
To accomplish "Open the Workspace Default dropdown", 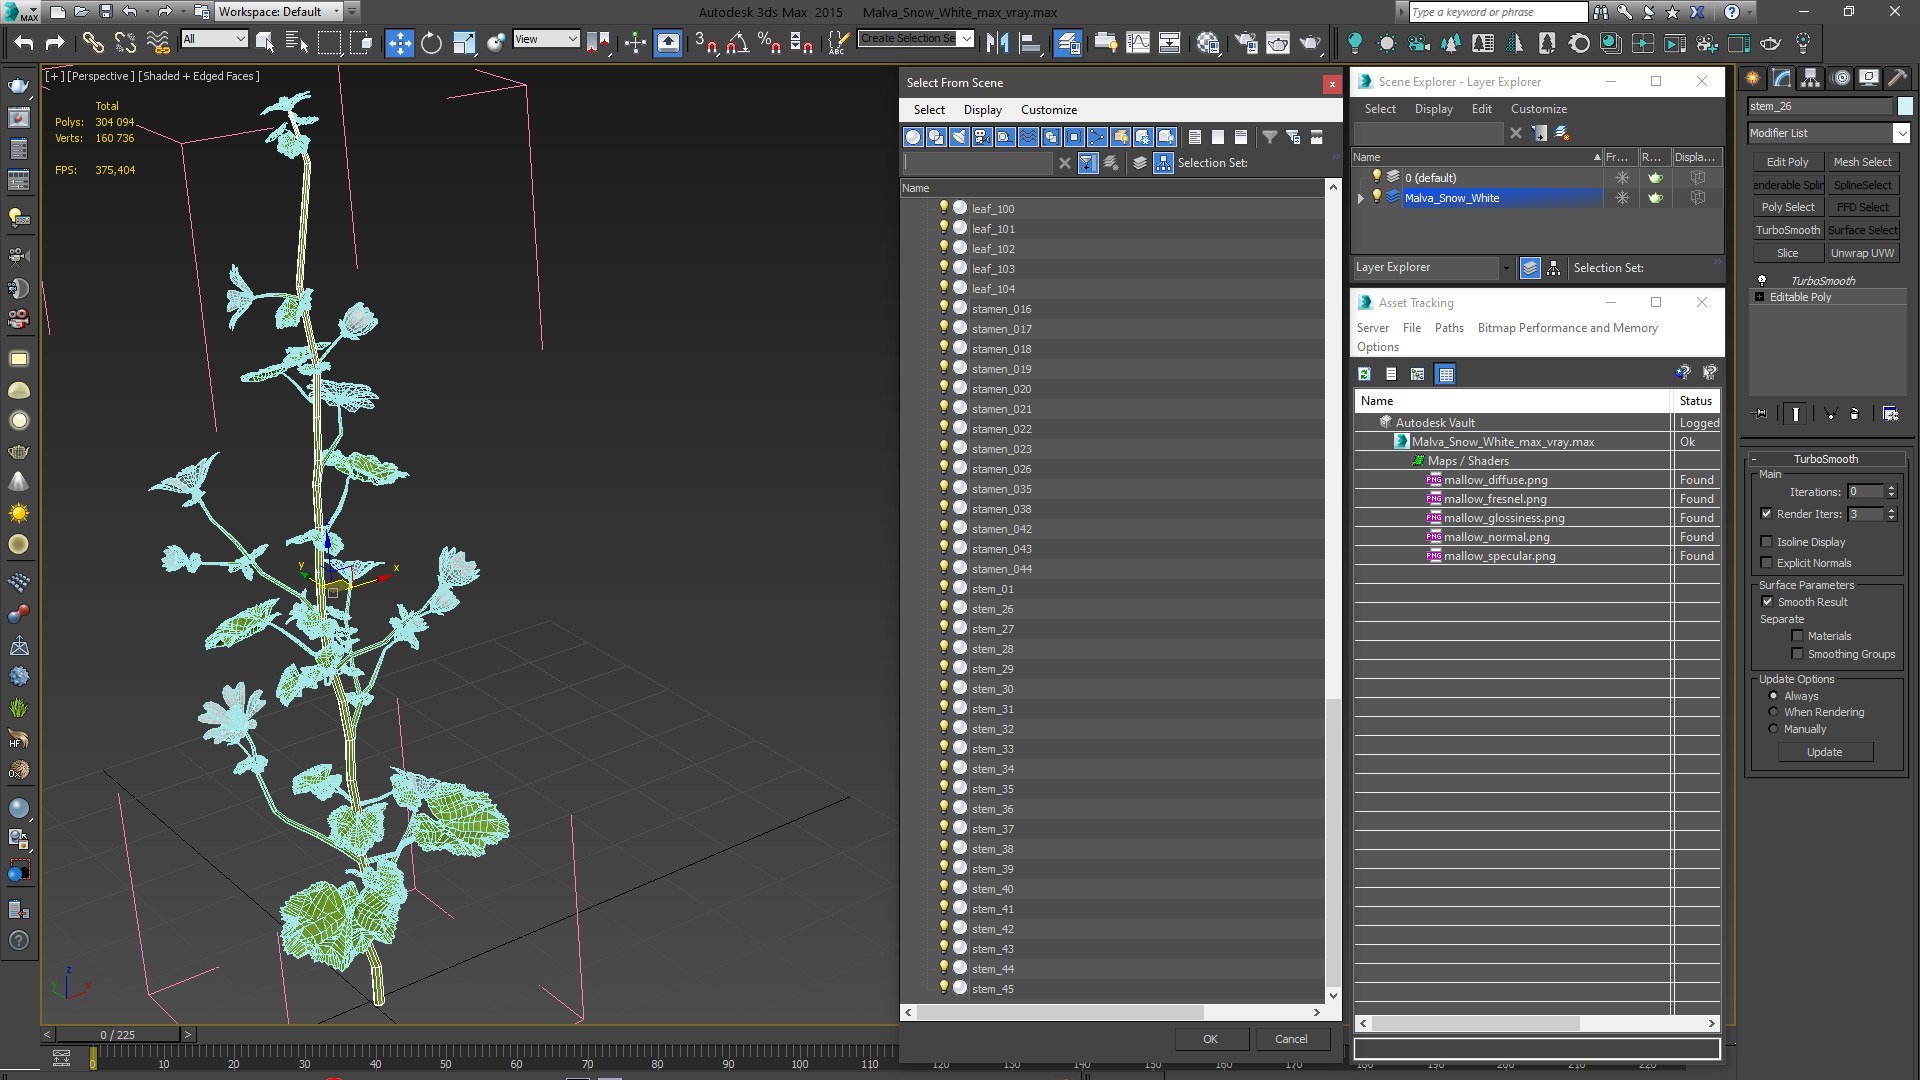I will tap(336, 12).
